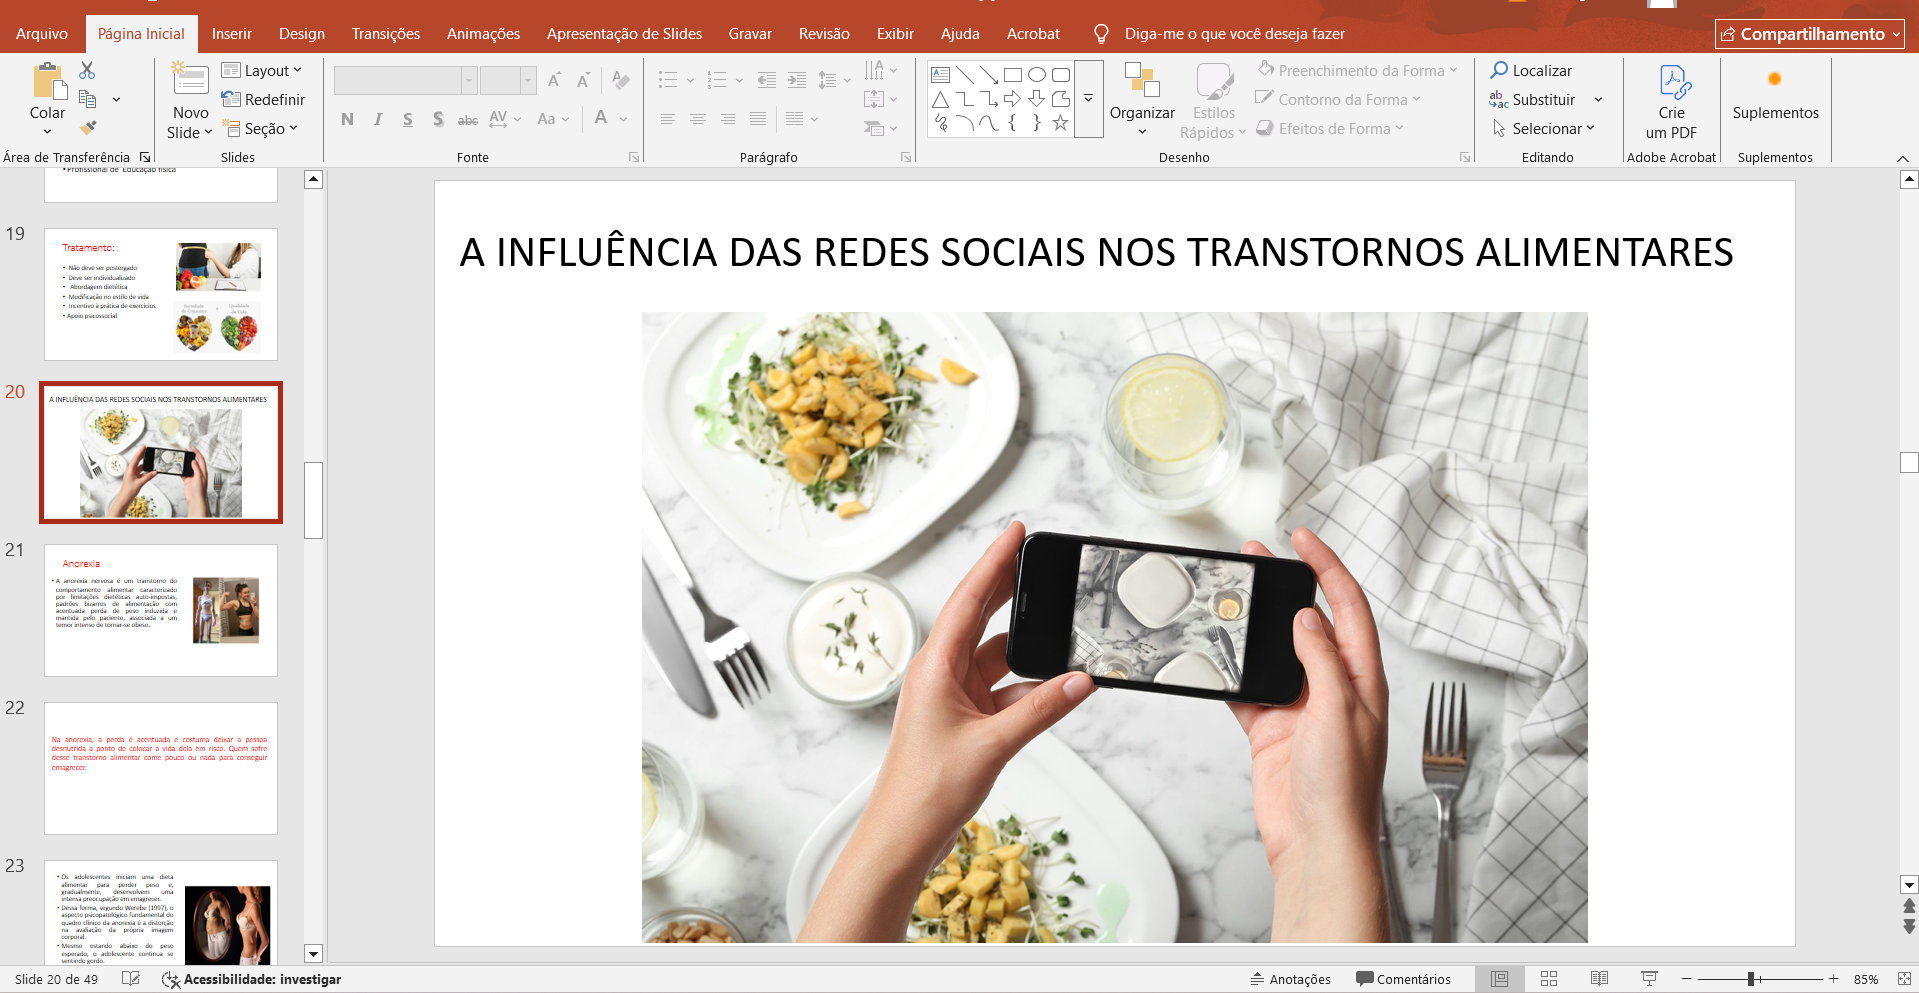Click the Copy icon in clipboard group

pos(88,99)
